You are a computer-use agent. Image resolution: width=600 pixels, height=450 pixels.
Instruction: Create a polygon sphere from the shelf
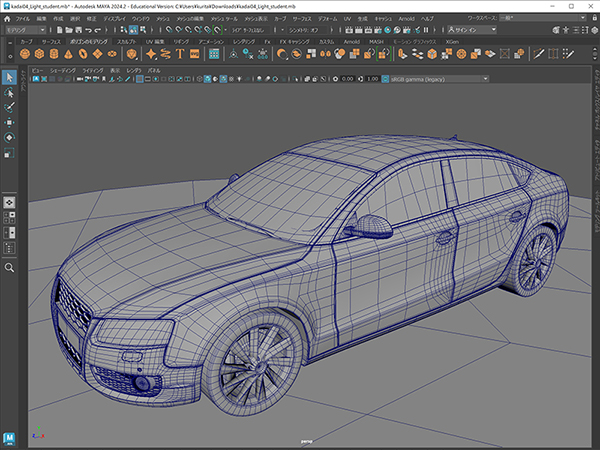pos(25,54)
